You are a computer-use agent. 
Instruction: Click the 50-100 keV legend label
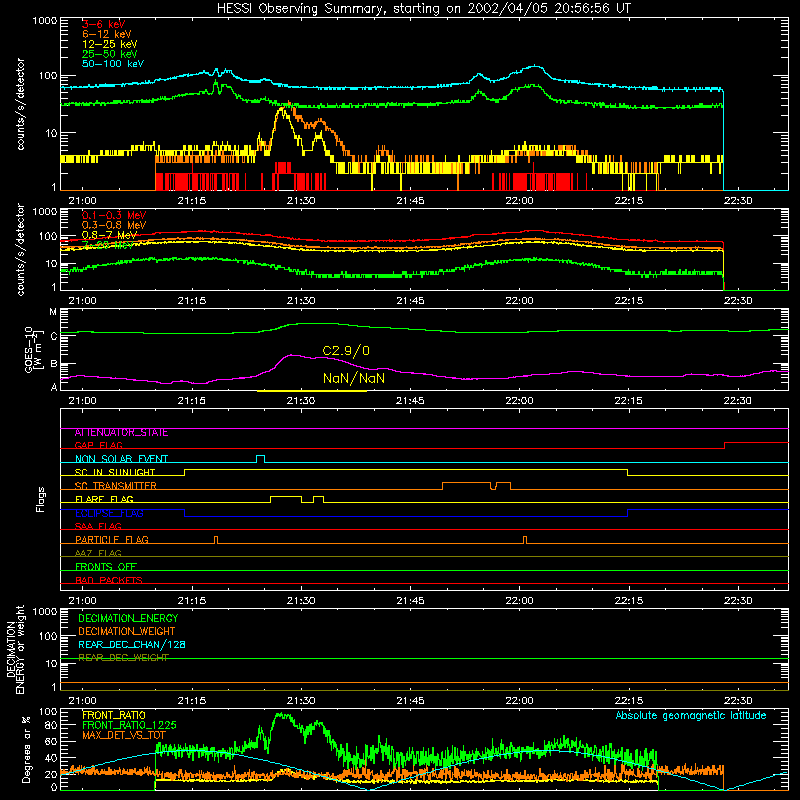(113, 63)
